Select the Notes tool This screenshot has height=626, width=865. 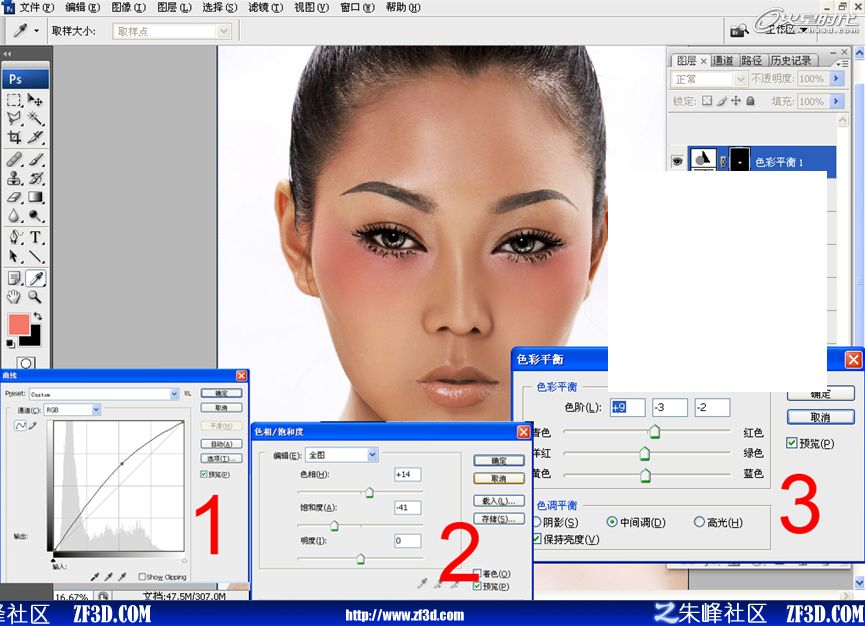tap(14, 279)
